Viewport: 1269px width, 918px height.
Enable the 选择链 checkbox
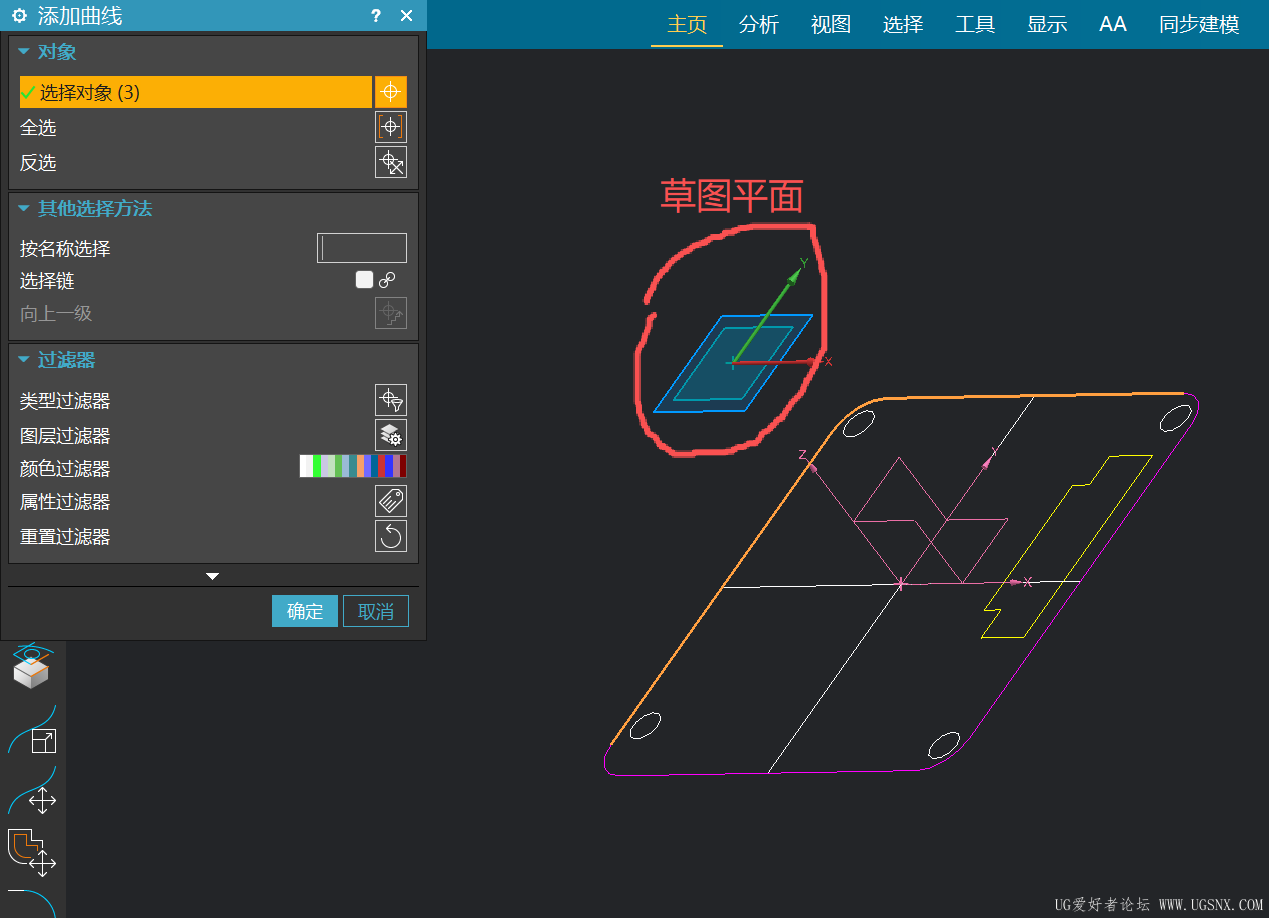364,280
